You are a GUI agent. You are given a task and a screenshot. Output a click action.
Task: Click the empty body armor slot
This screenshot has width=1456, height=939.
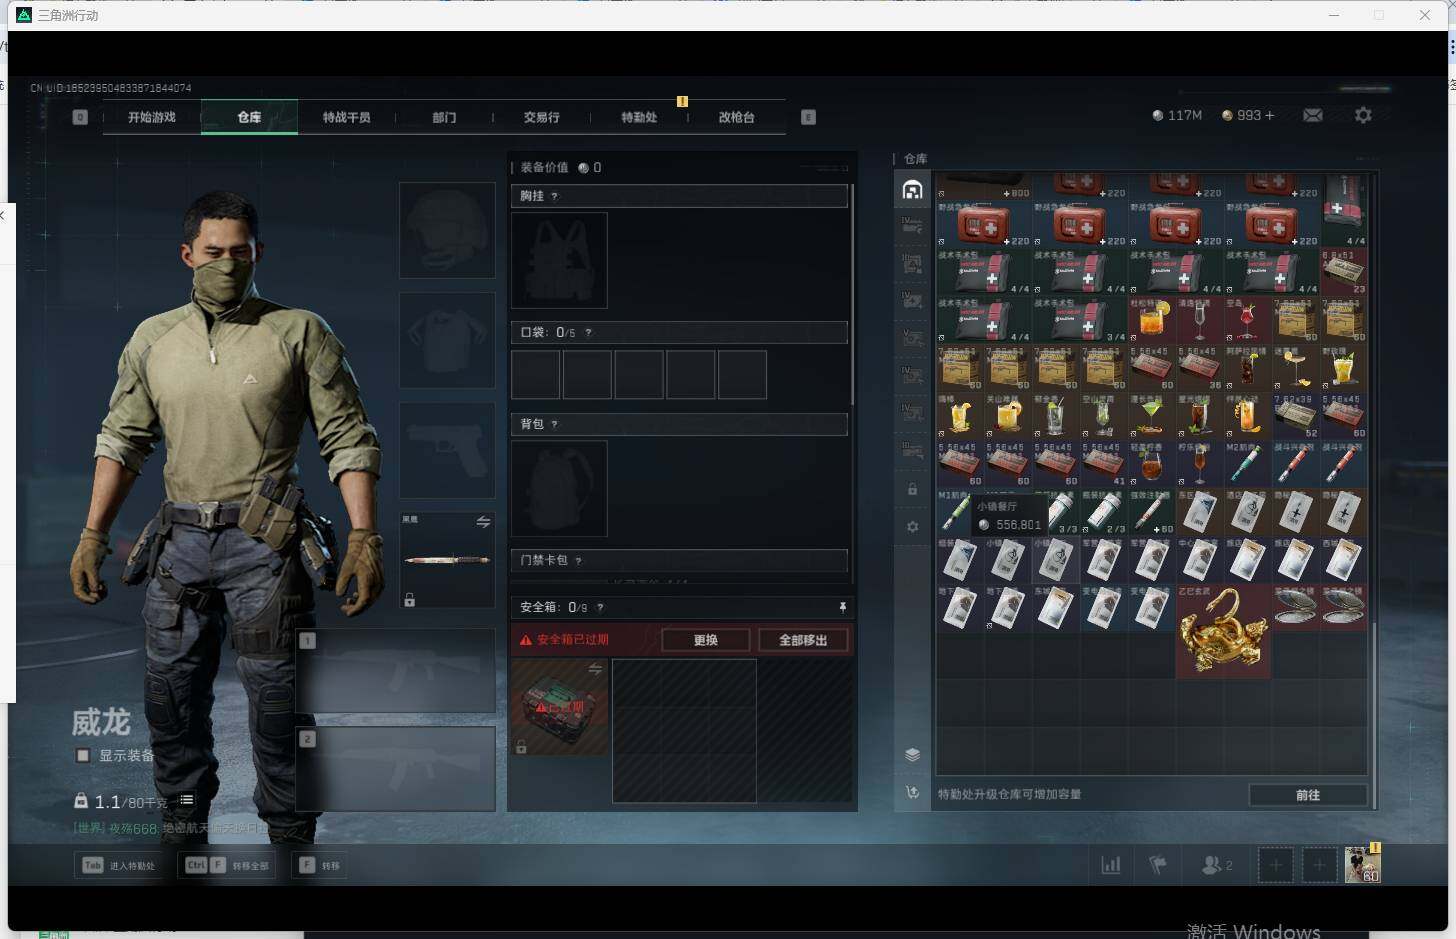[x=447, y=340]
